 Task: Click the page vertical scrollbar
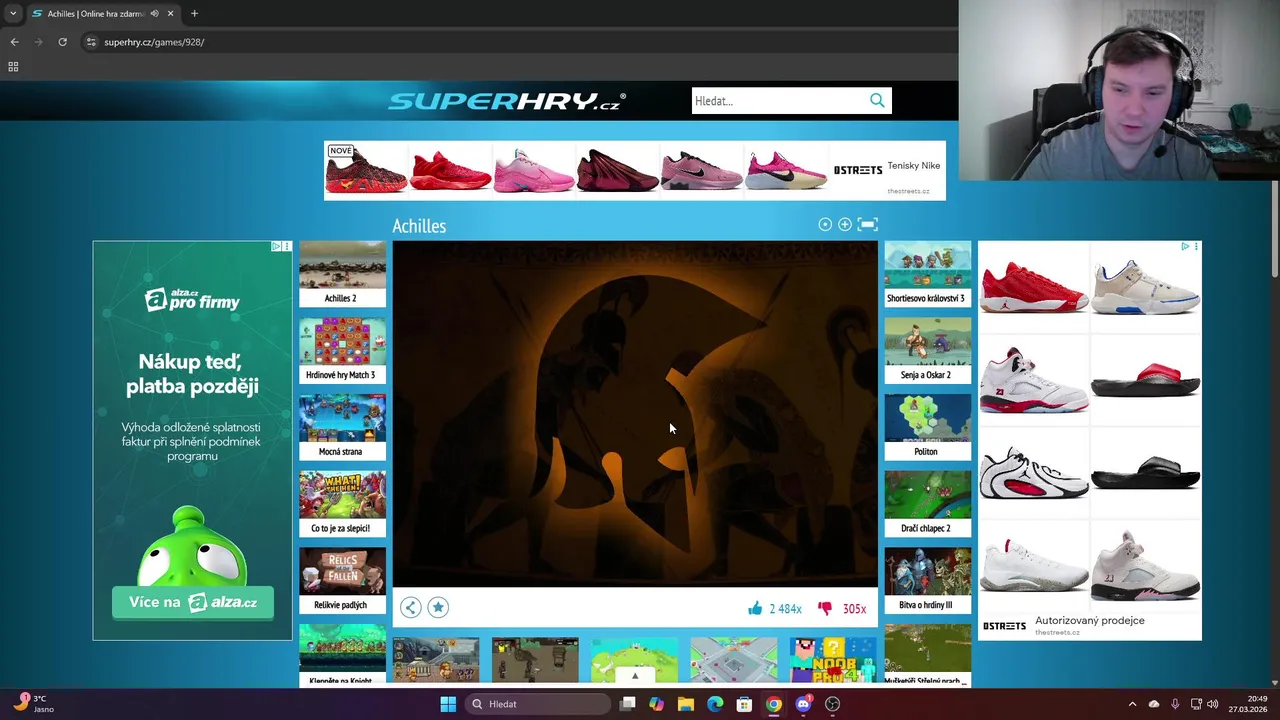[1274, 230]
